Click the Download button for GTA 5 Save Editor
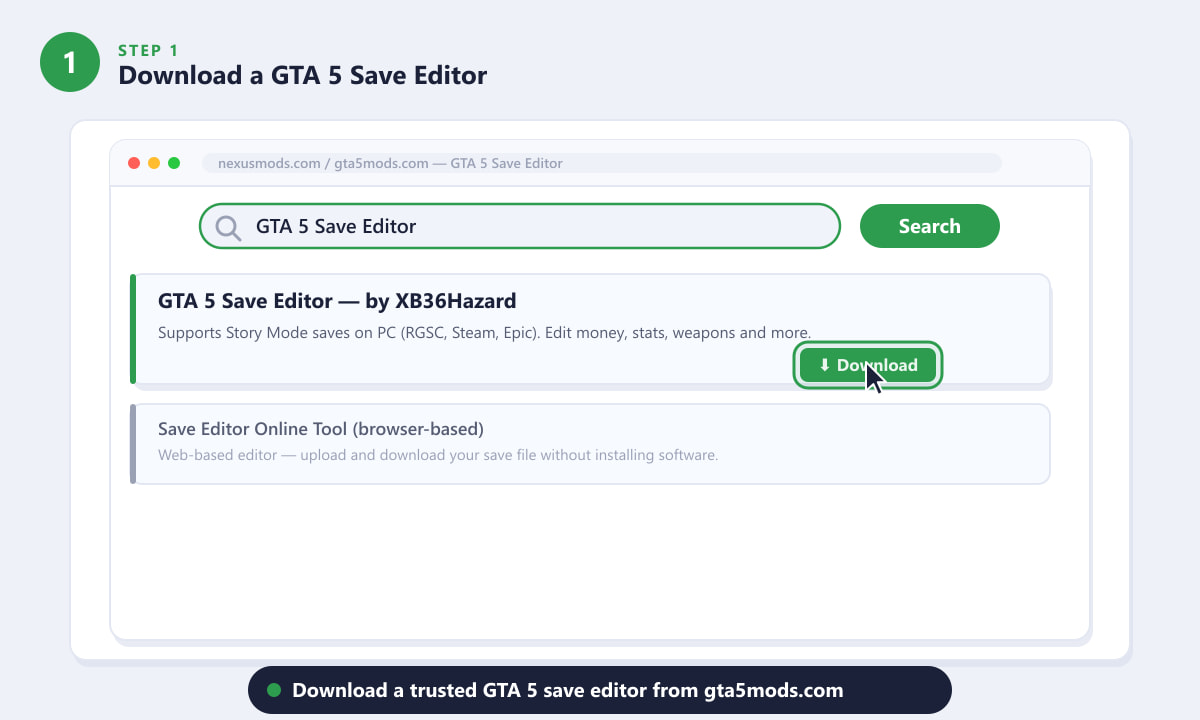The image size is (1200, 720). click(868, 365)
